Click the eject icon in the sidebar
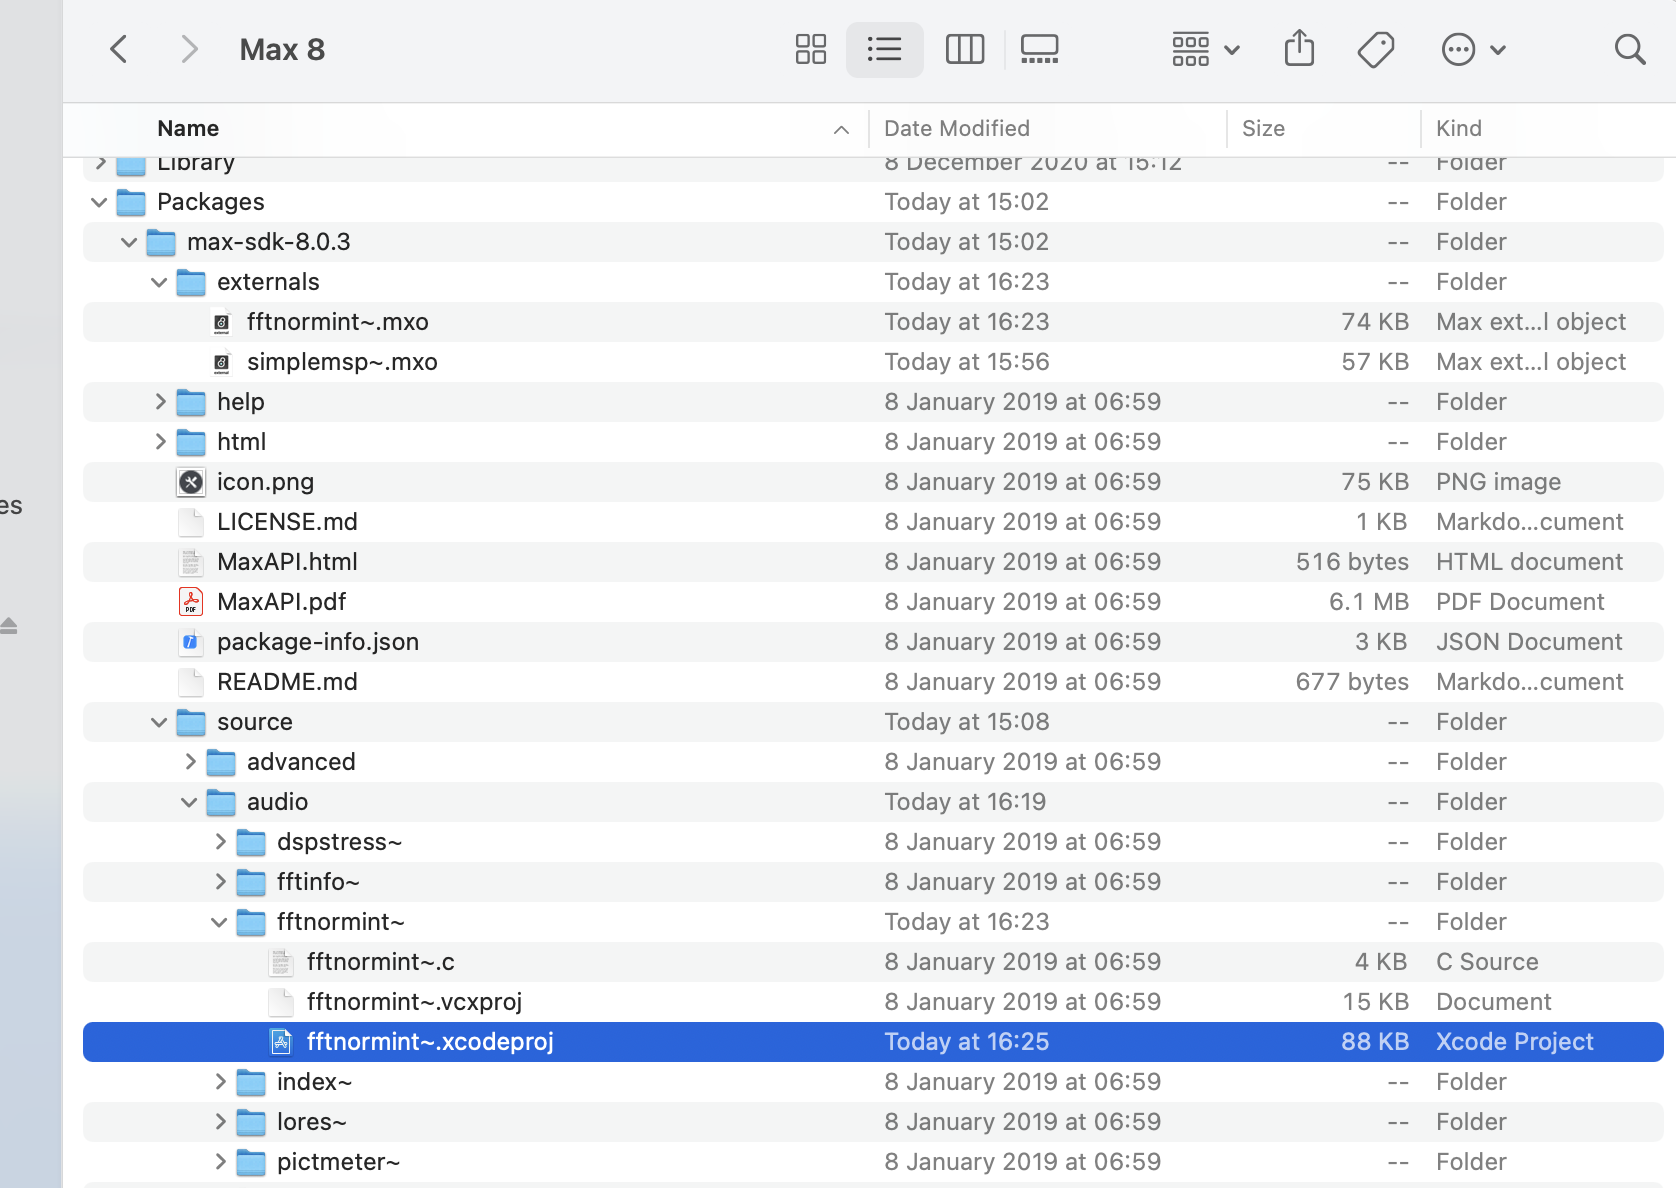 [x=8, y=626]
